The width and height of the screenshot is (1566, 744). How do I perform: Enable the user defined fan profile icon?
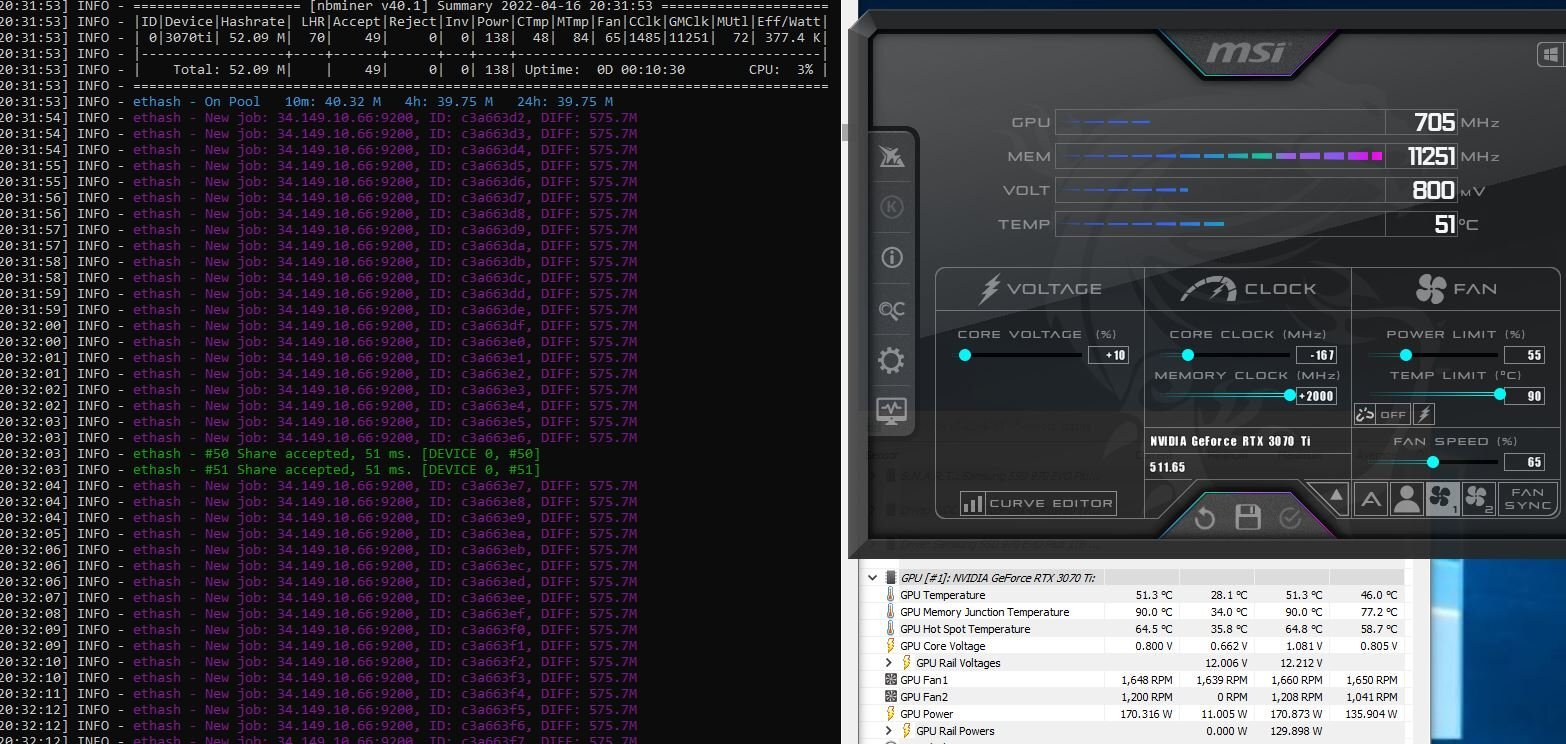(1407, 499)
